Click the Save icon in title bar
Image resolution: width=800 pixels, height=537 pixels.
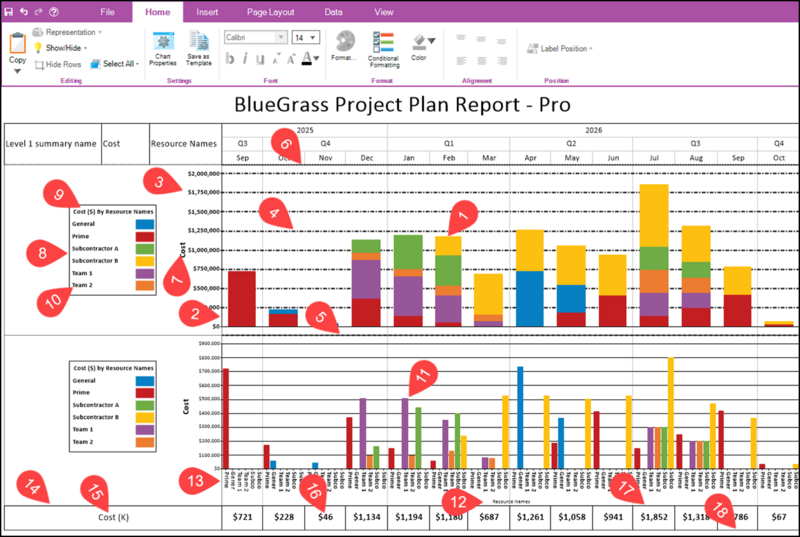pos(9,12)
